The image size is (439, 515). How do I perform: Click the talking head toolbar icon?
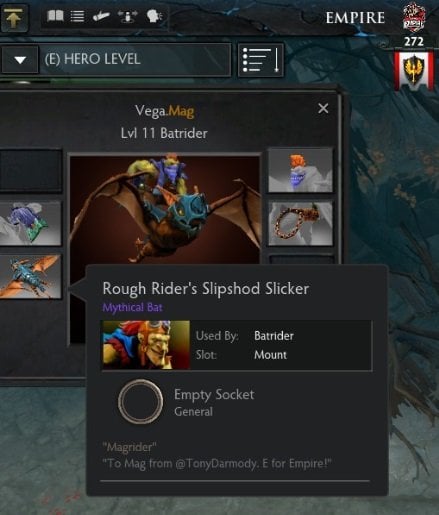click(154, 16)
